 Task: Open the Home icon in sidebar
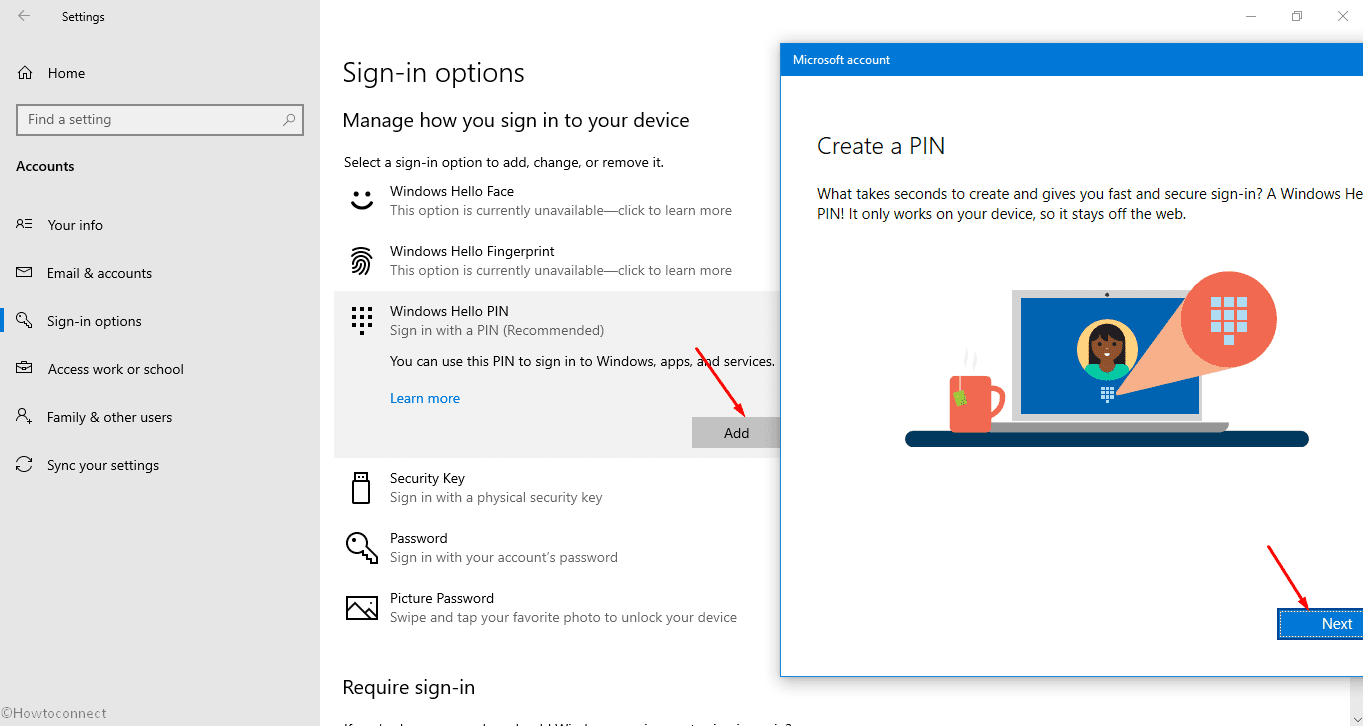pyautogui.click(x=25, y=73)
